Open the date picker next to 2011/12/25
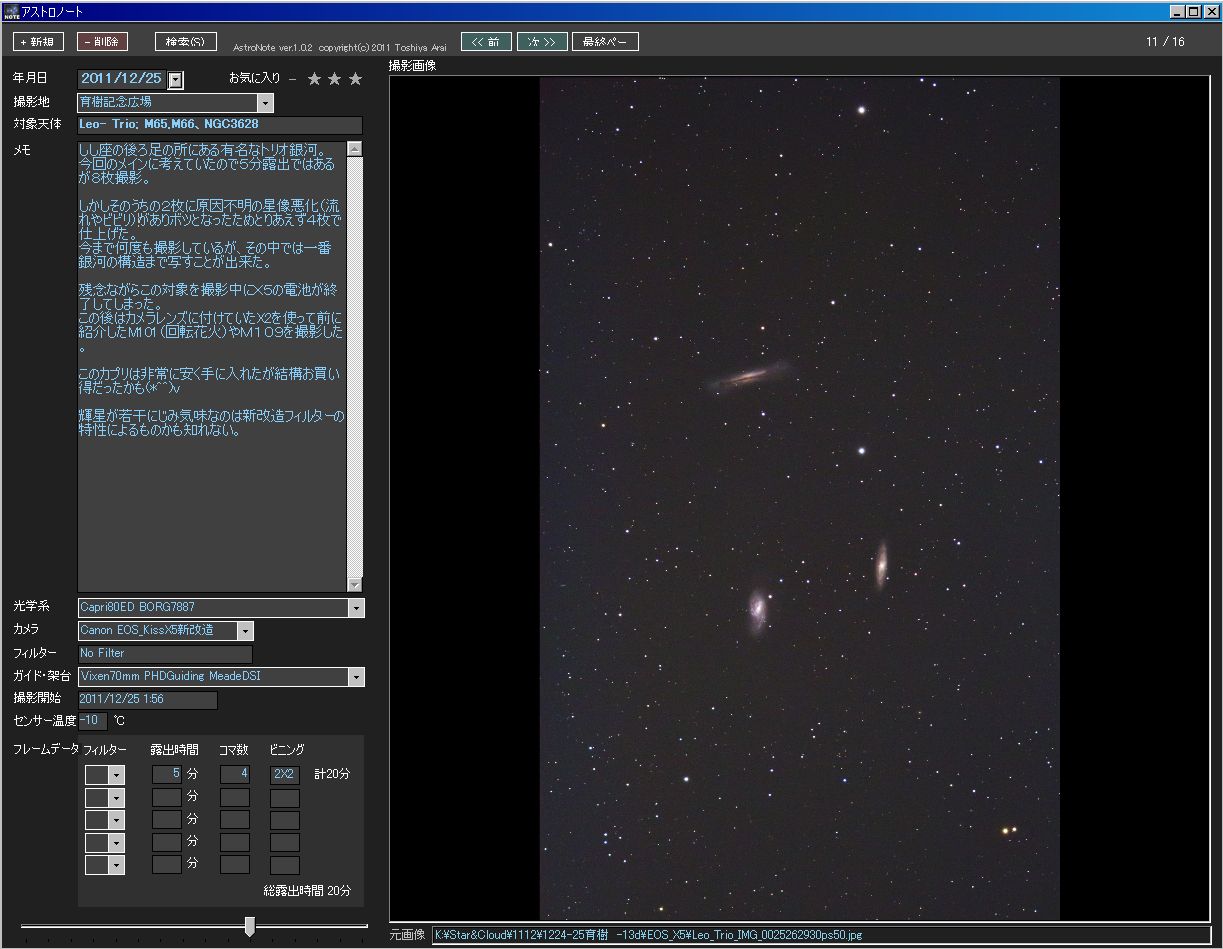This screenshot has width=1223, height=949. pyautogui.click(x=175, y=80)
